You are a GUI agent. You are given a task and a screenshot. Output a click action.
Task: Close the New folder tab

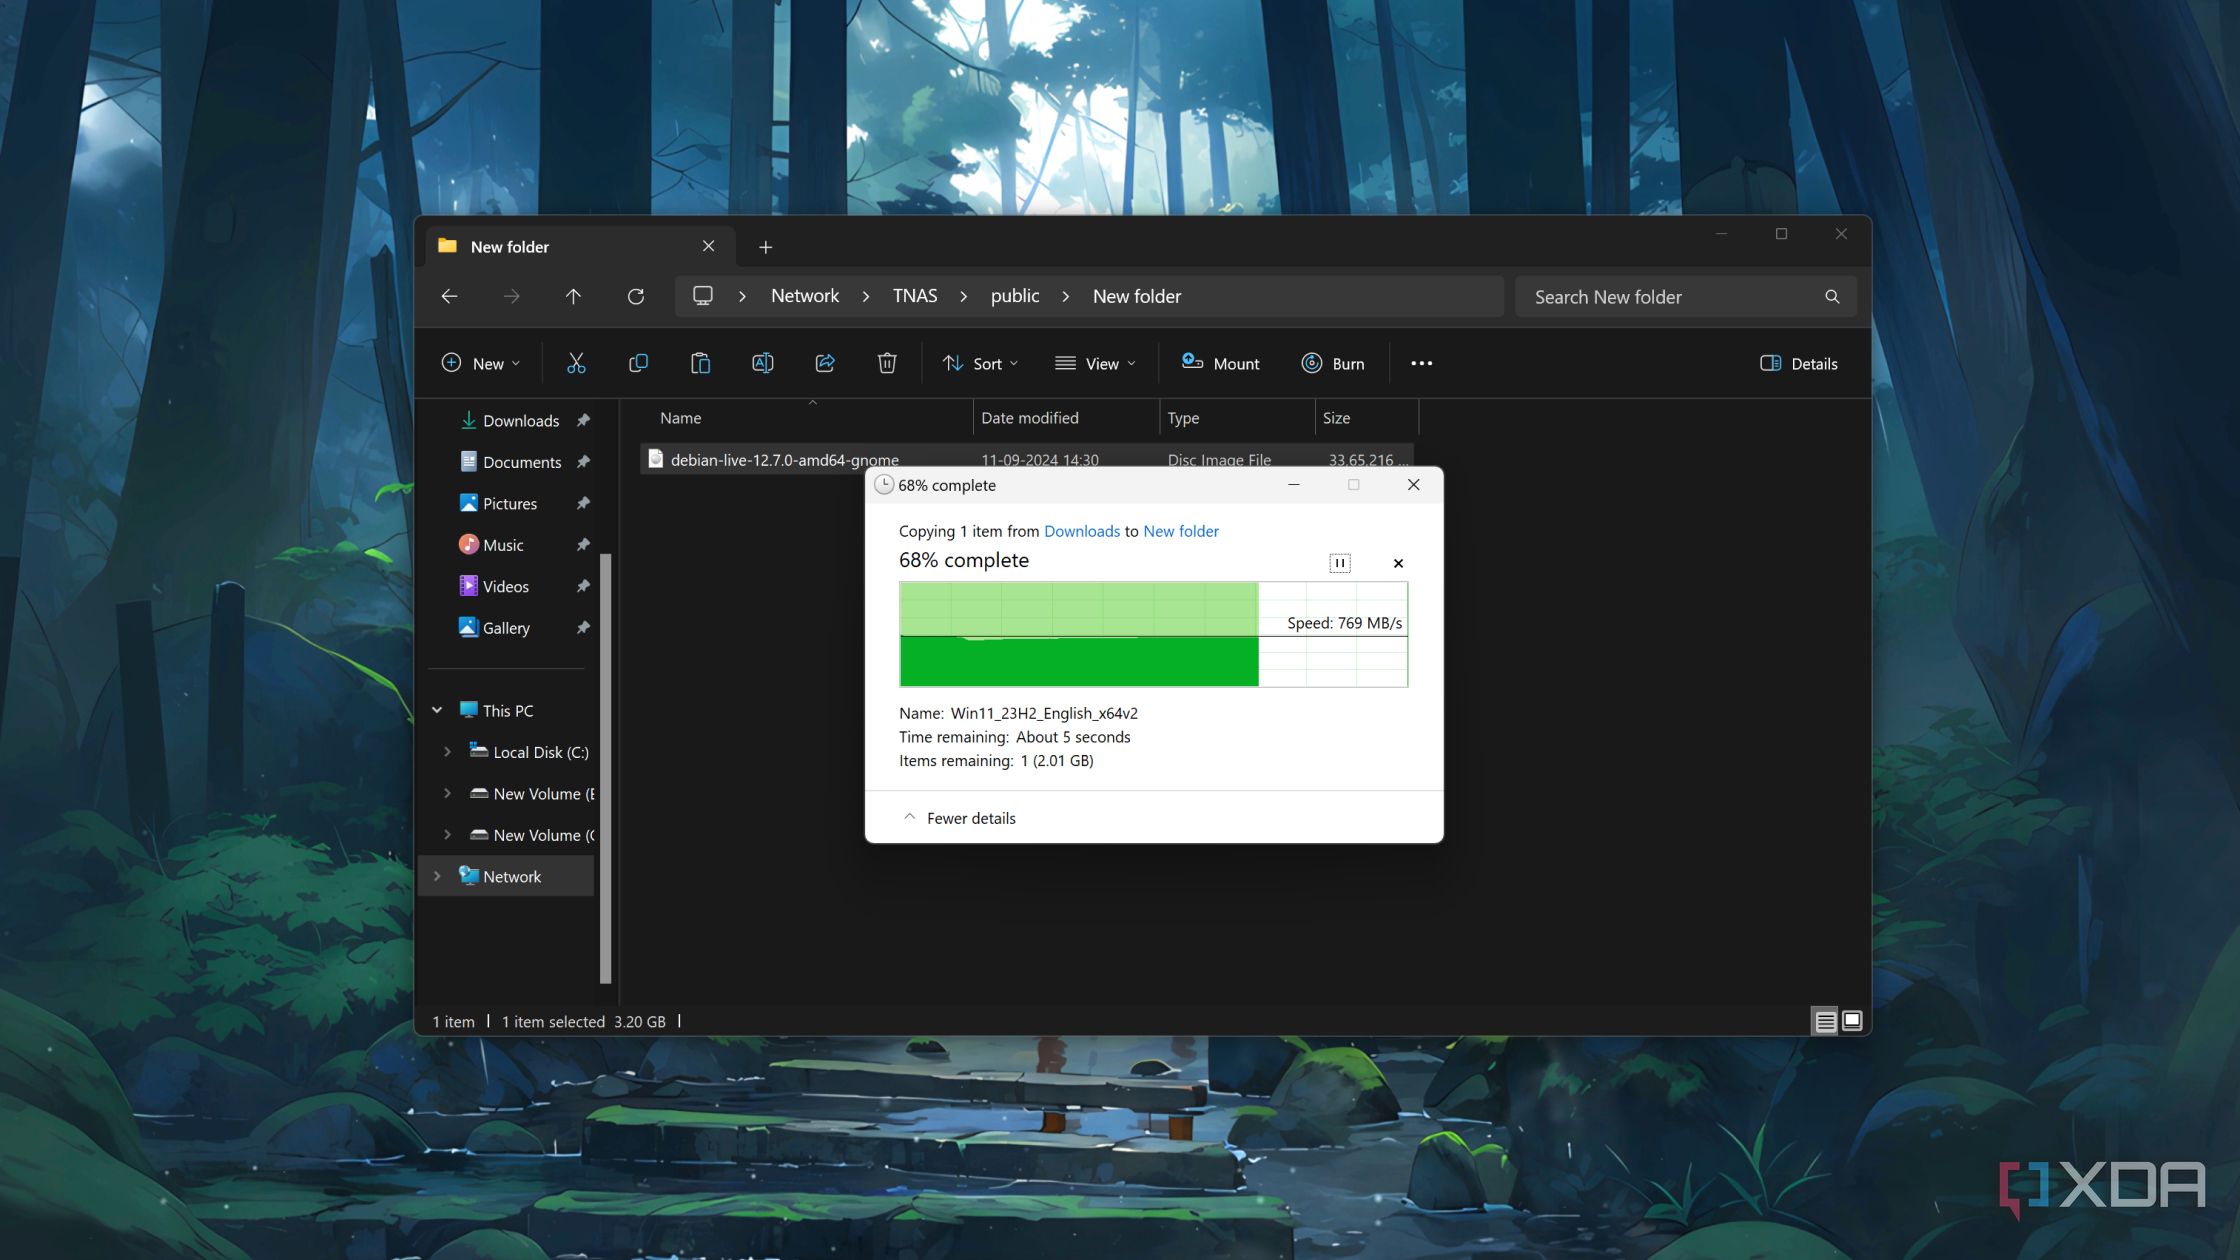(708, 246)
